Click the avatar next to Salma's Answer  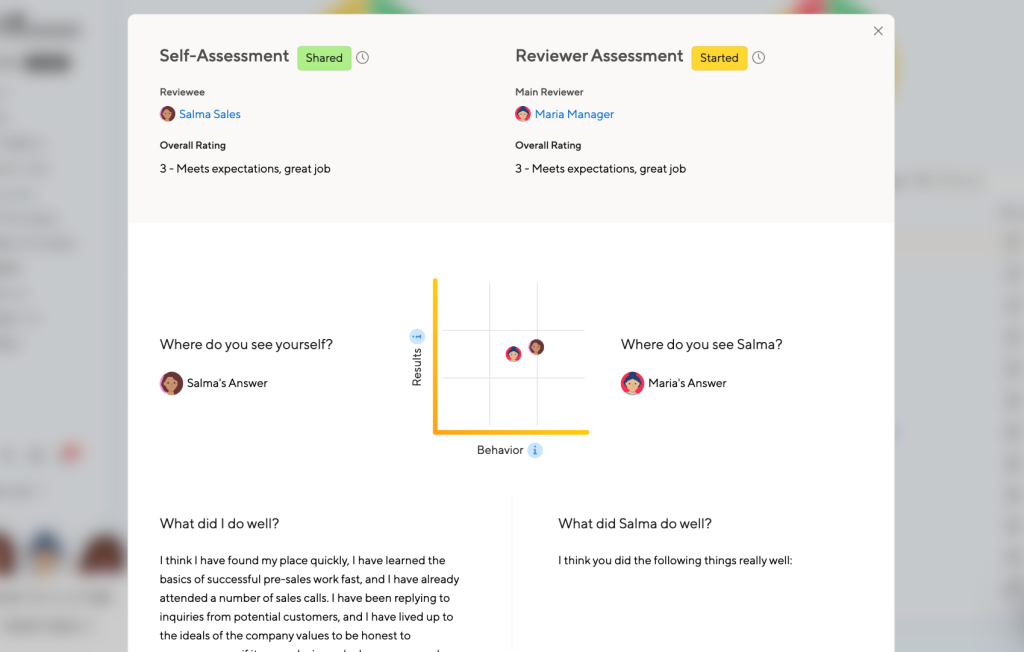pos(171,383)
